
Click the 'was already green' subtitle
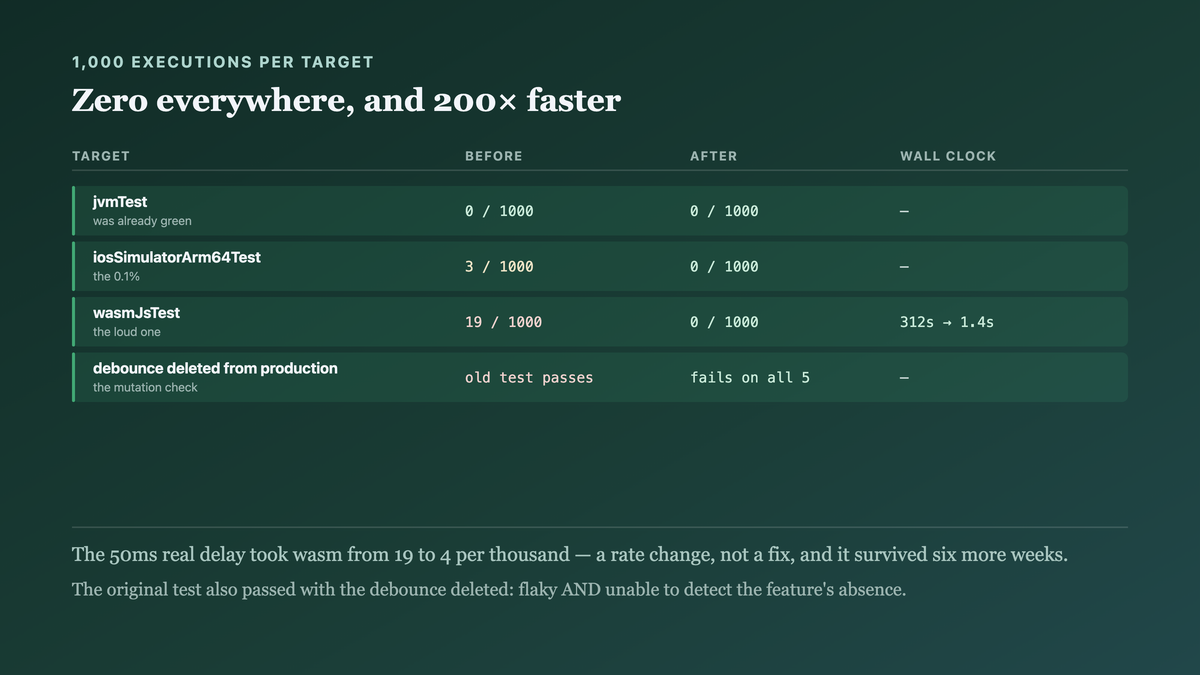point(142,221)
